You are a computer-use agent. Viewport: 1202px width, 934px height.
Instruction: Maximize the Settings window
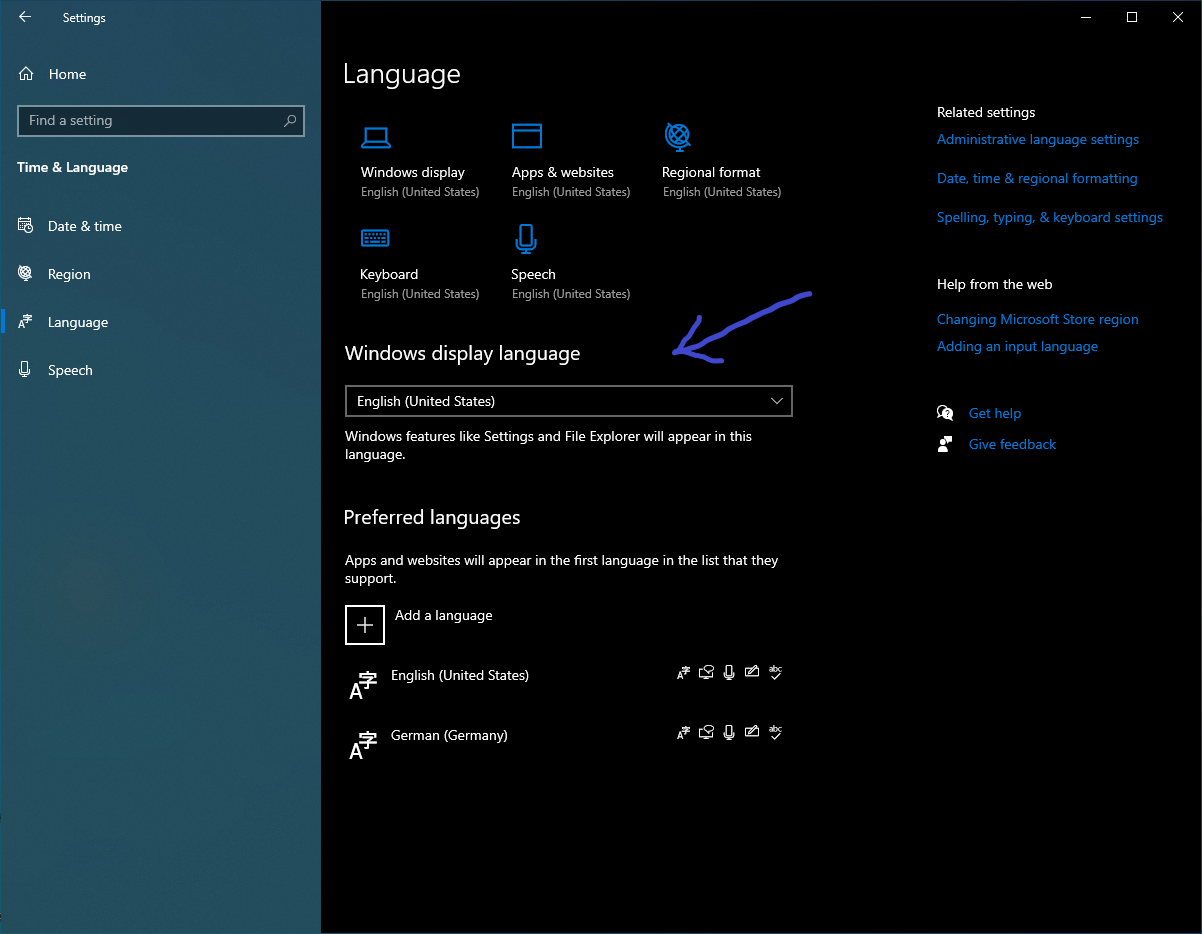(1131, 17)
